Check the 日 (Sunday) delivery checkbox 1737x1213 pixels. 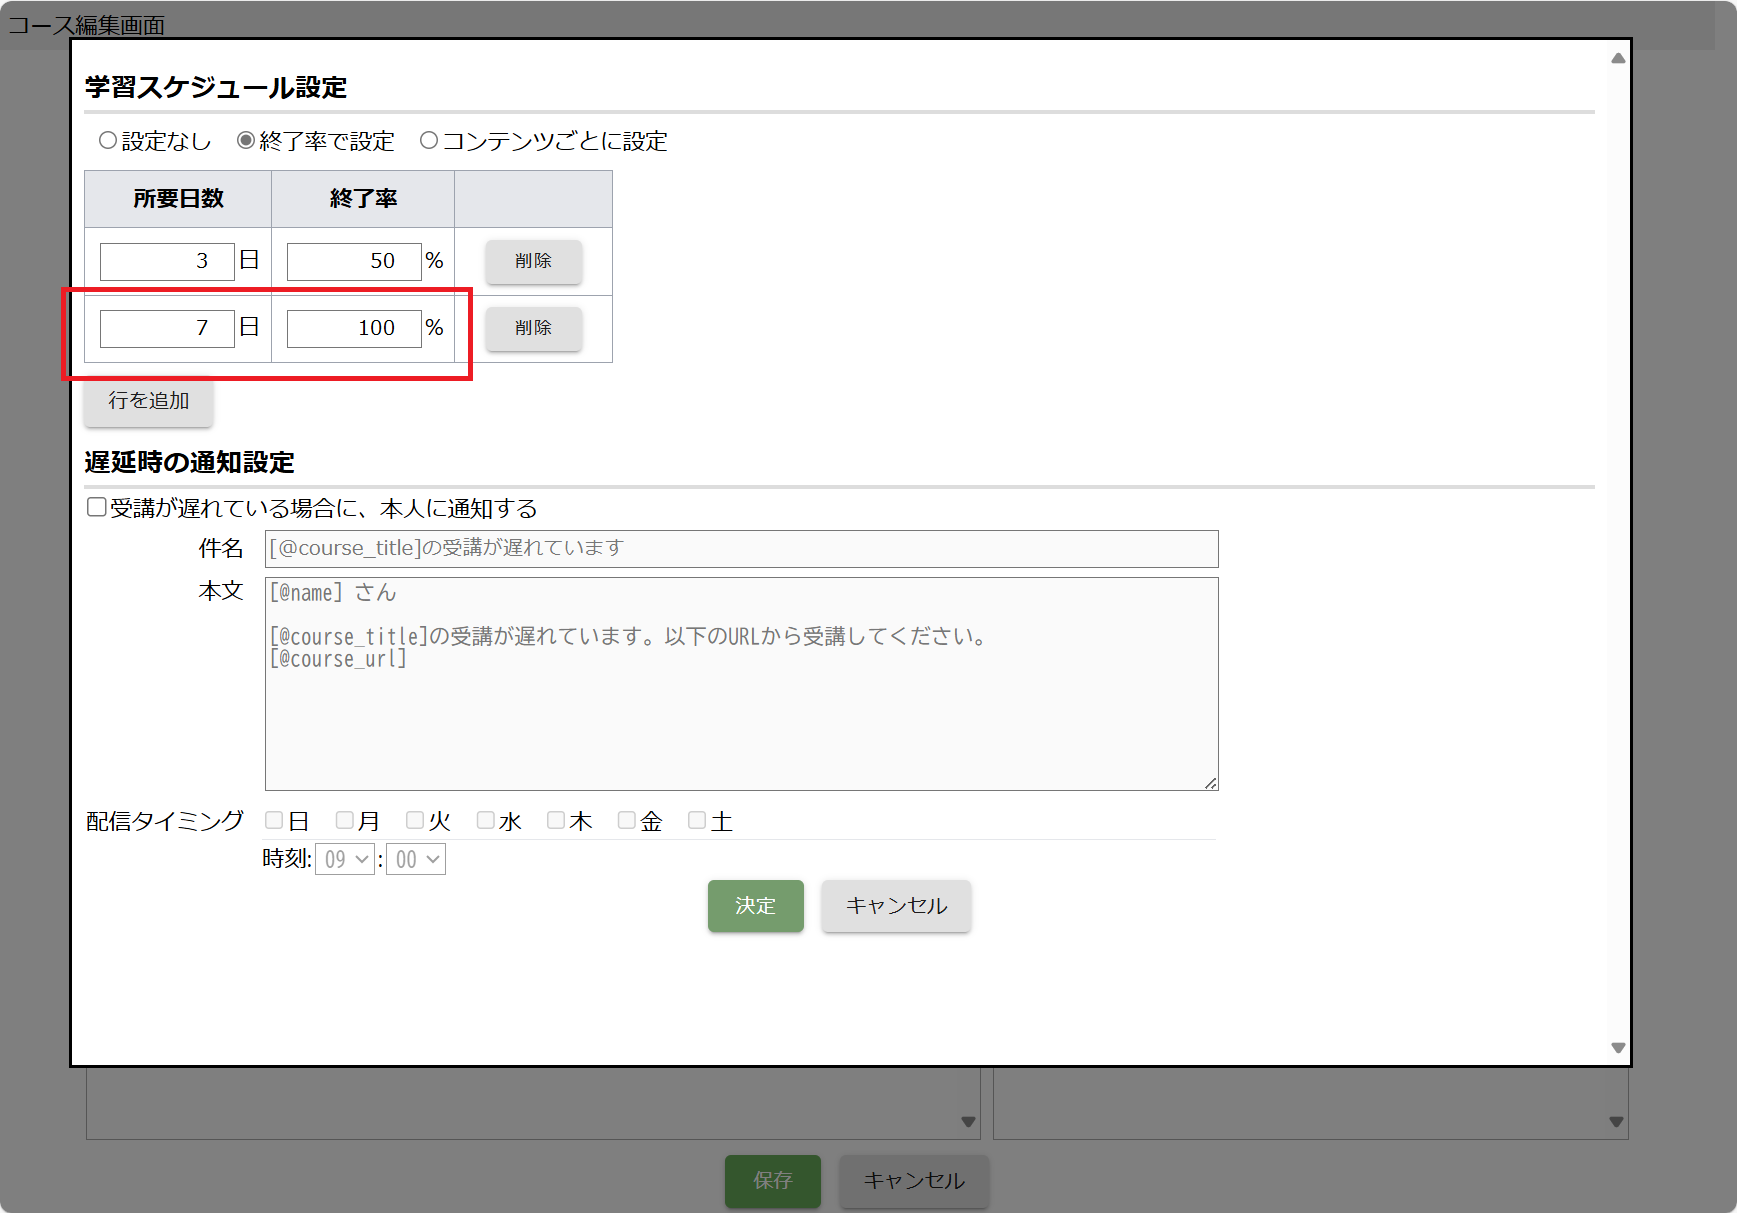pyautogui.click(x=274, y=821)
